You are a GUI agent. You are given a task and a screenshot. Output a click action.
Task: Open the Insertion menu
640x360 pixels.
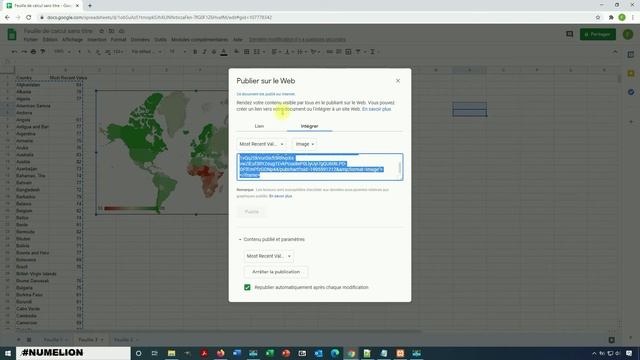tap(97, 40)
